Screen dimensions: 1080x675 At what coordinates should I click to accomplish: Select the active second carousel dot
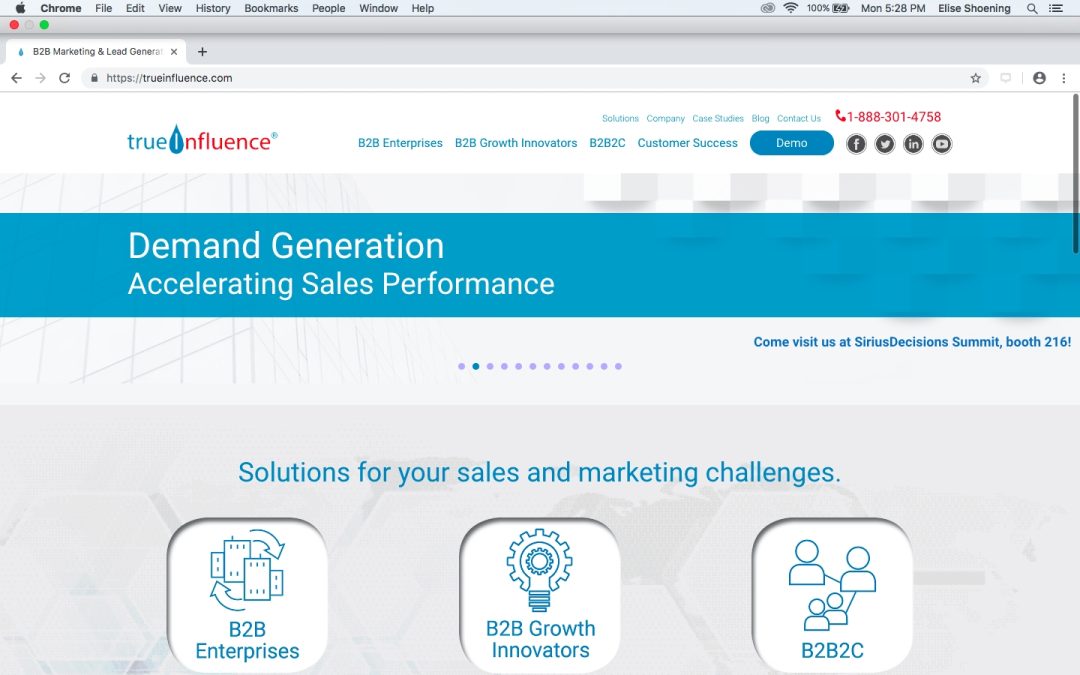click(x=476, y=366)
